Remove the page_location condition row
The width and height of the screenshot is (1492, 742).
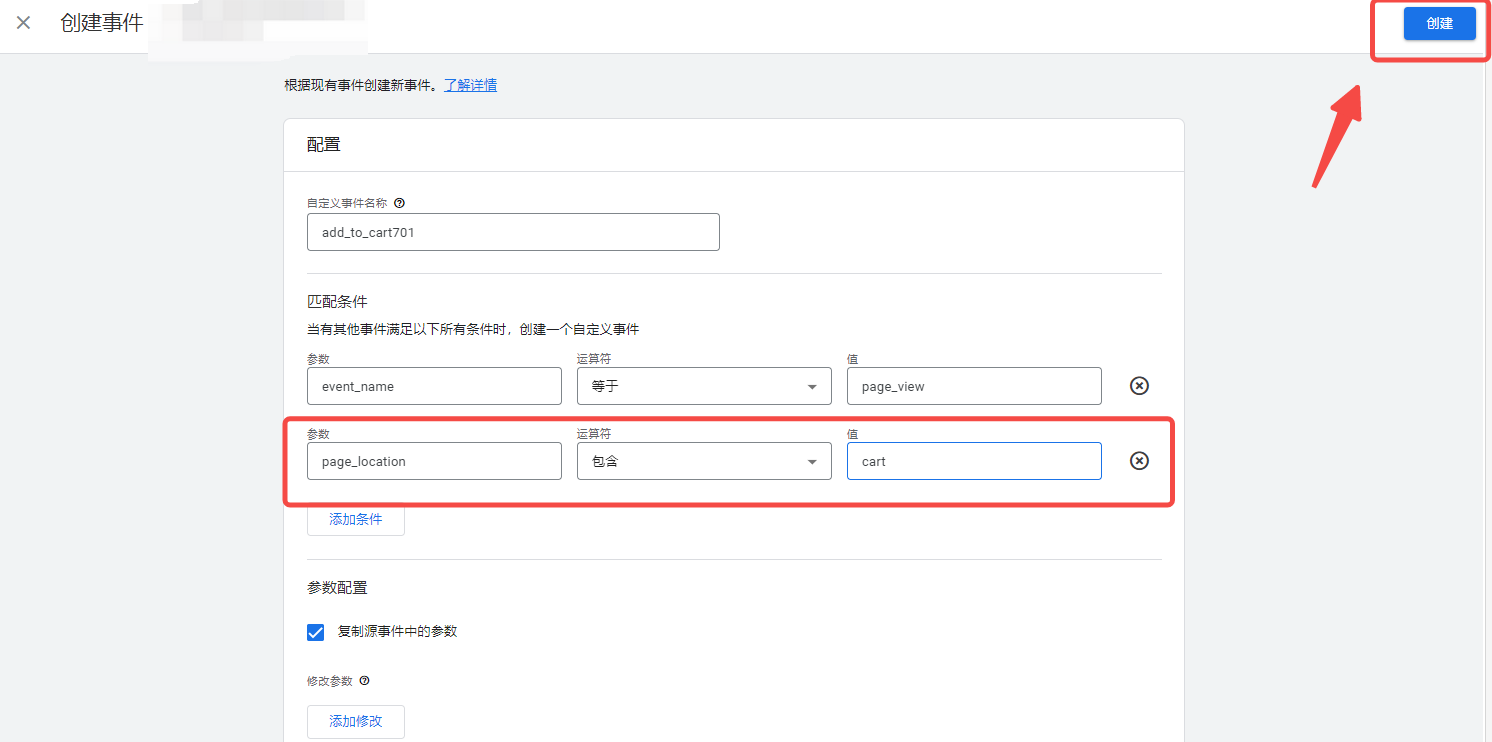(1139, 460)
